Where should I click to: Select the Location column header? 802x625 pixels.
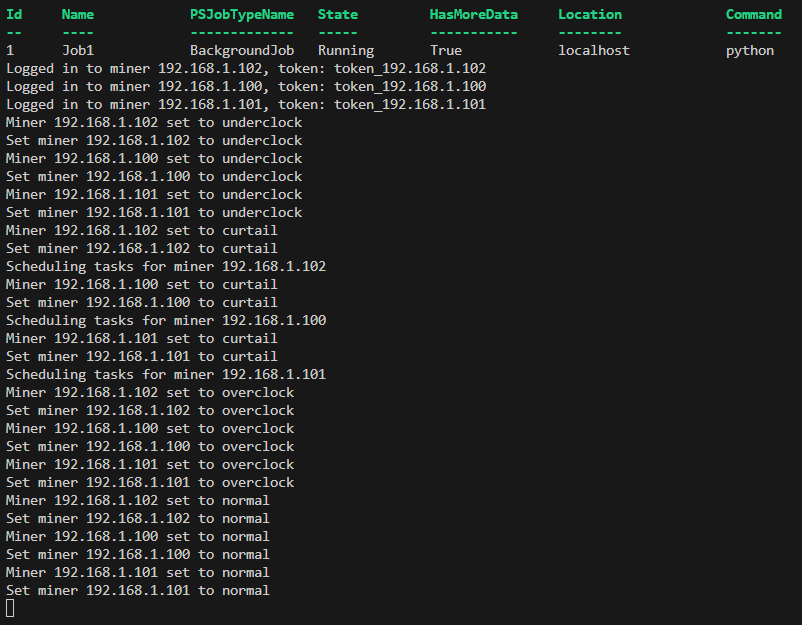pos(590,14)
